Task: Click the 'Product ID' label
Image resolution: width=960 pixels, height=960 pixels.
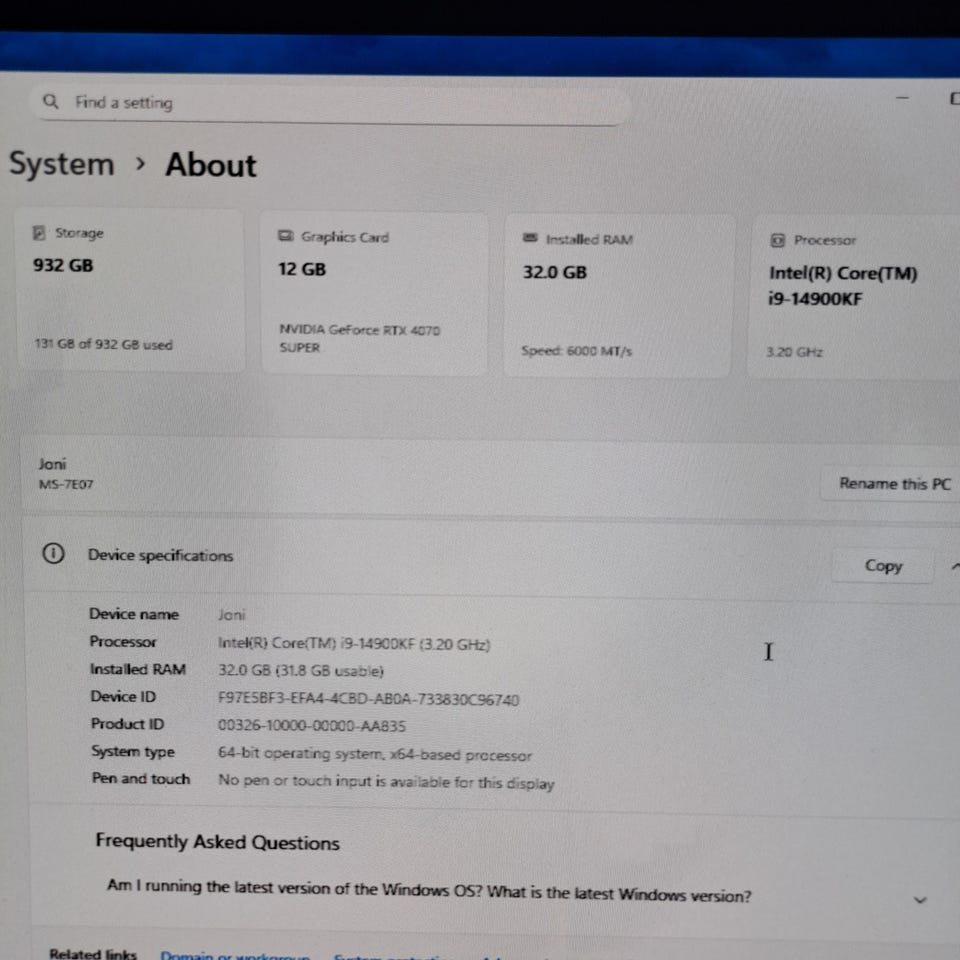Action: point(127,724)
